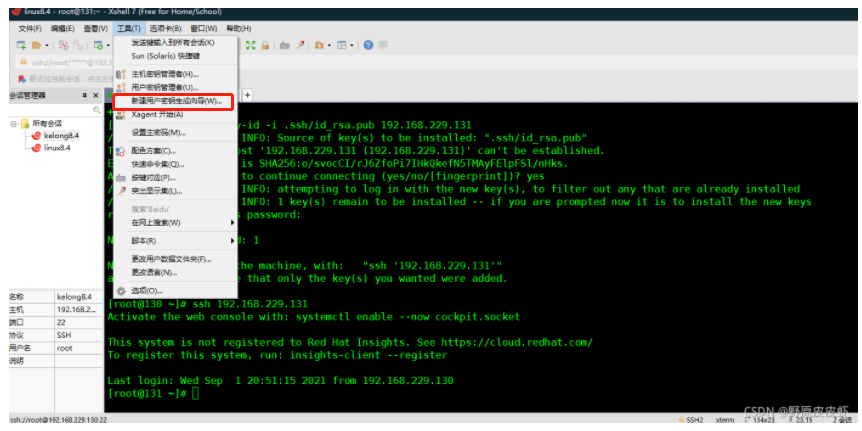Open 主机密钥管理者(H)
The height and width of the screenshot is (431, 862).
pyautogui.click(x=175, y=74)
